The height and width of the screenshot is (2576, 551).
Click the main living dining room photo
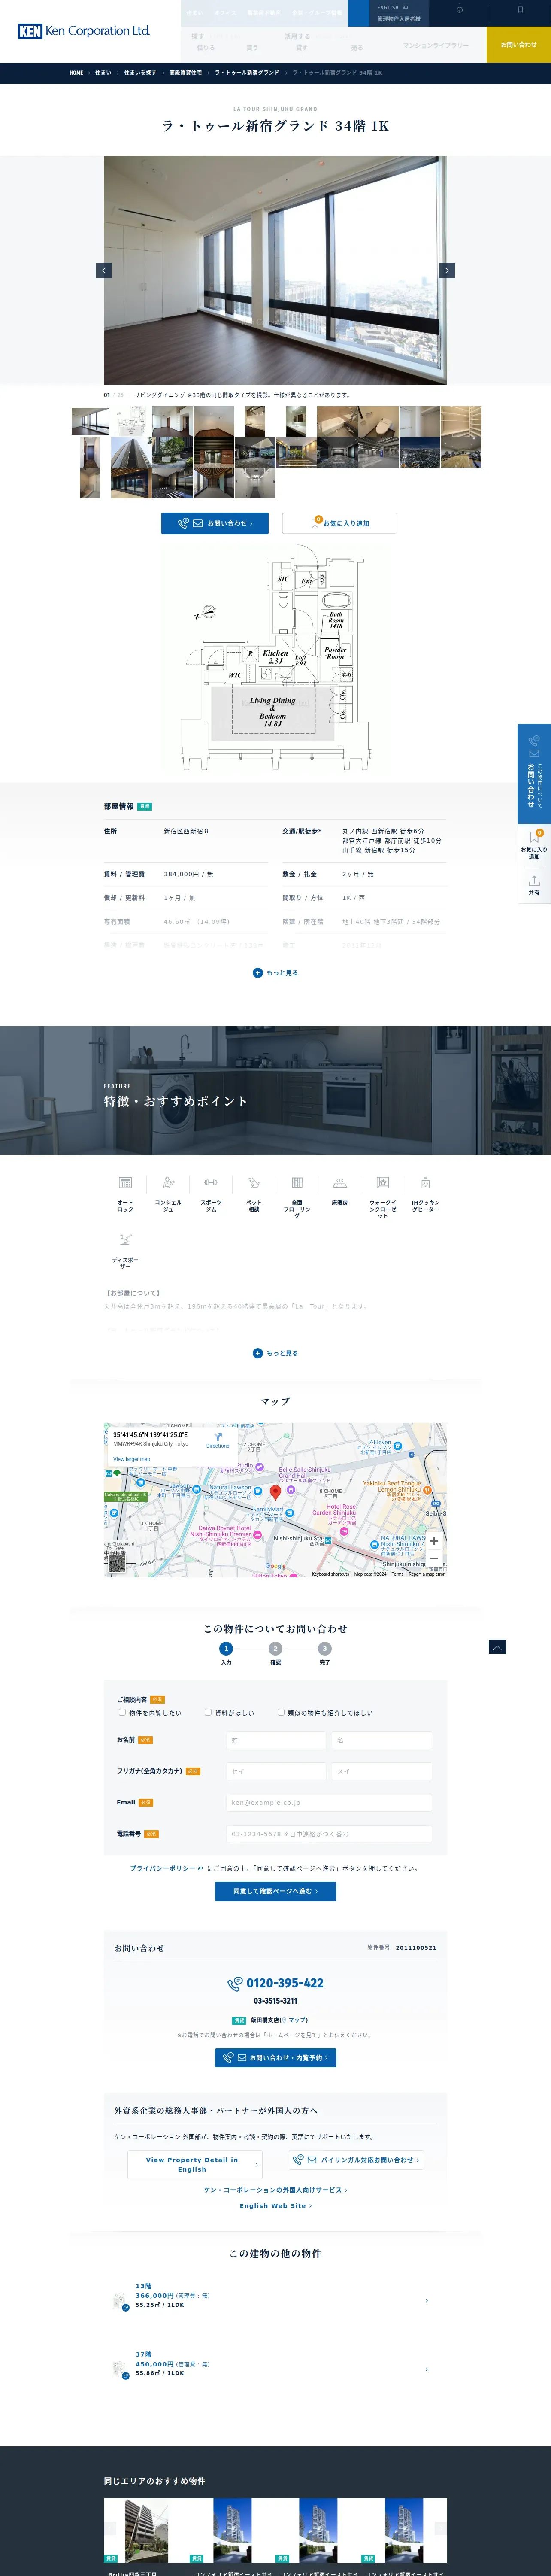tap(275, 270)
